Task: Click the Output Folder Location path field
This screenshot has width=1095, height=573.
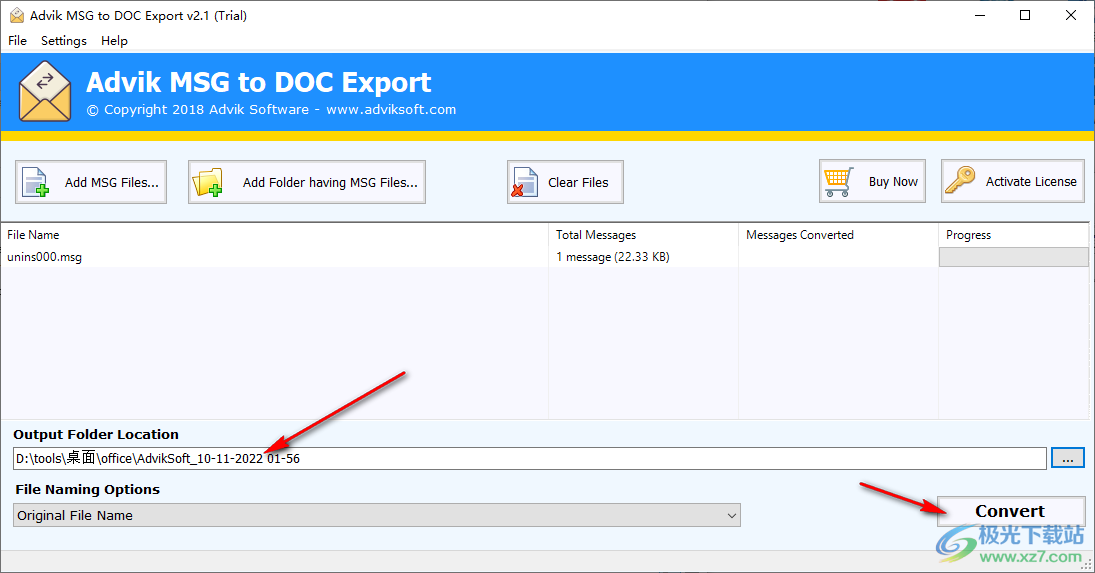Action: click(529, 459)
